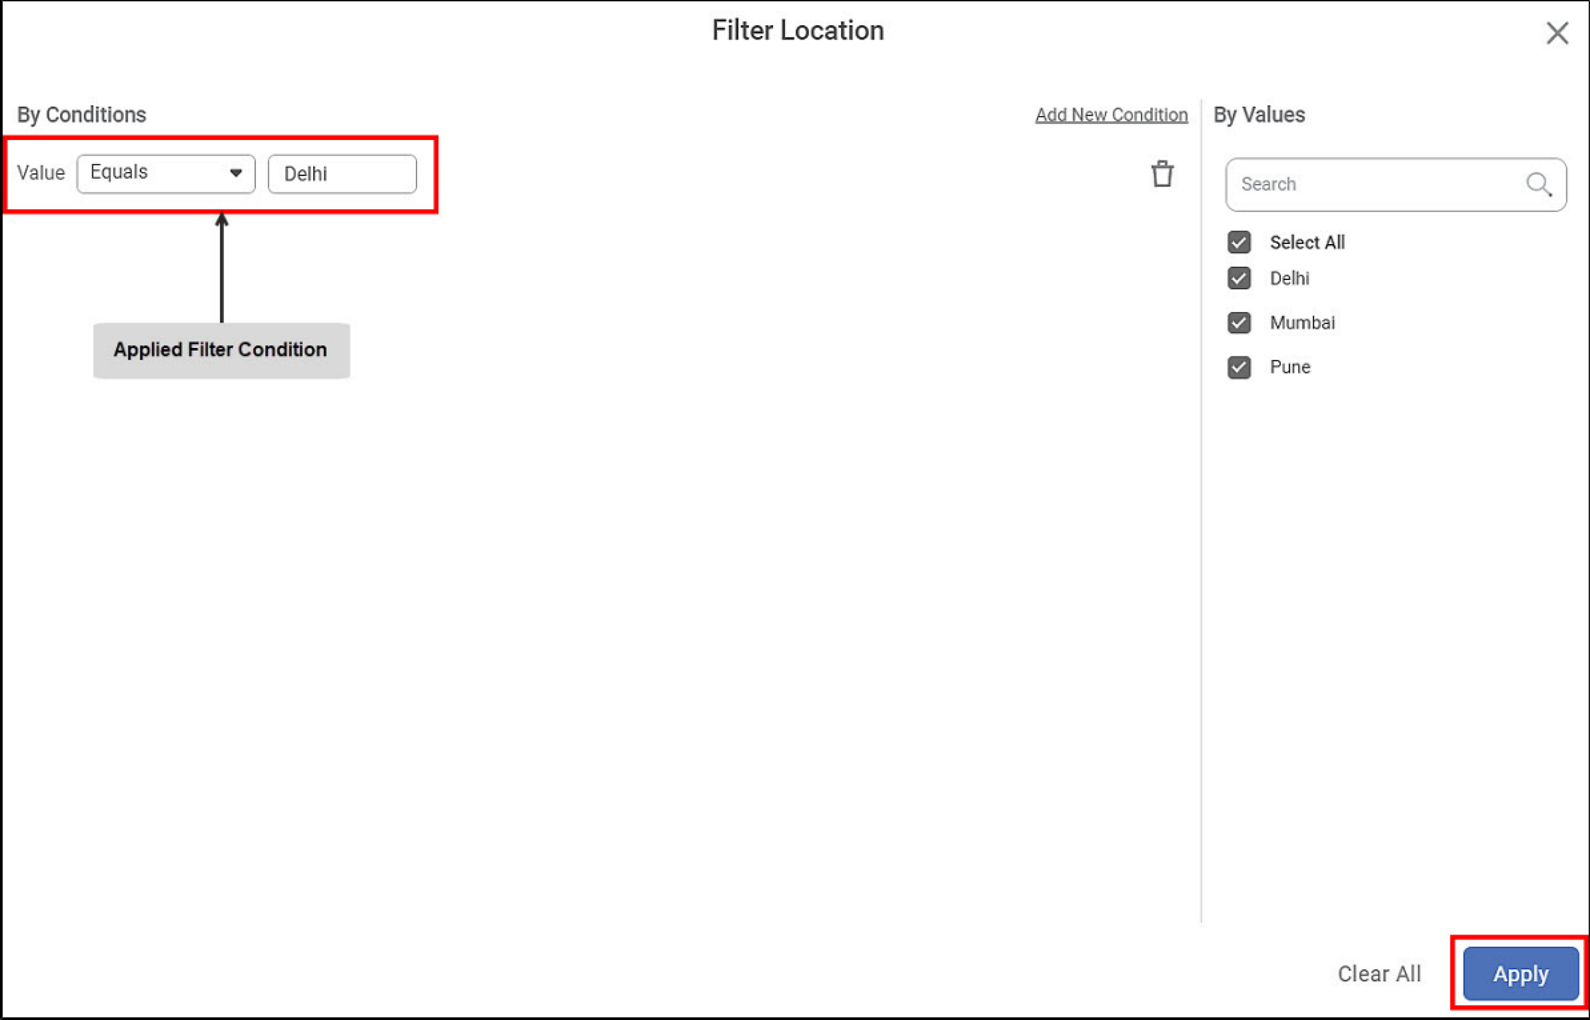Viewport: 1590px width, 1020px height.
Task: Apply the filter with the Apply button
Action: (x=1520, y=973)
